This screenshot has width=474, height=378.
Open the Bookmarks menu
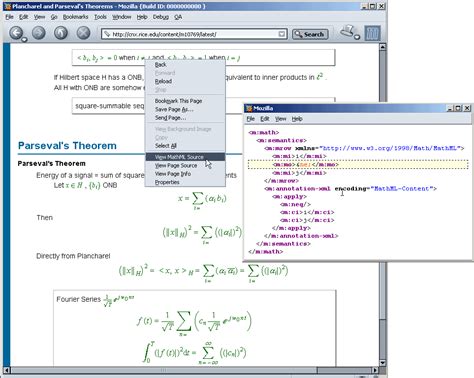point(75,17)
